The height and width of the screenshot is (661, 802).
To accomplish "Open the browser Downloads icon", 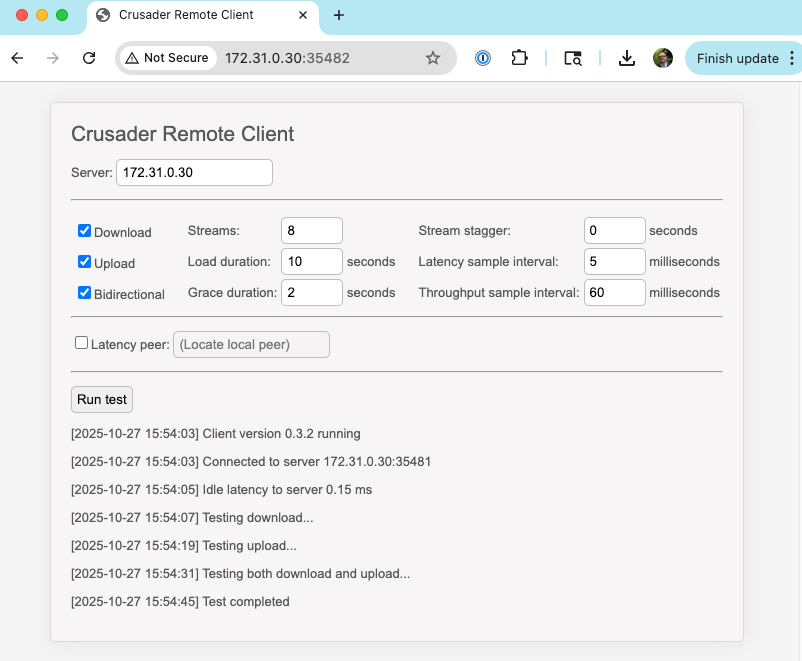I will [627, 58].
